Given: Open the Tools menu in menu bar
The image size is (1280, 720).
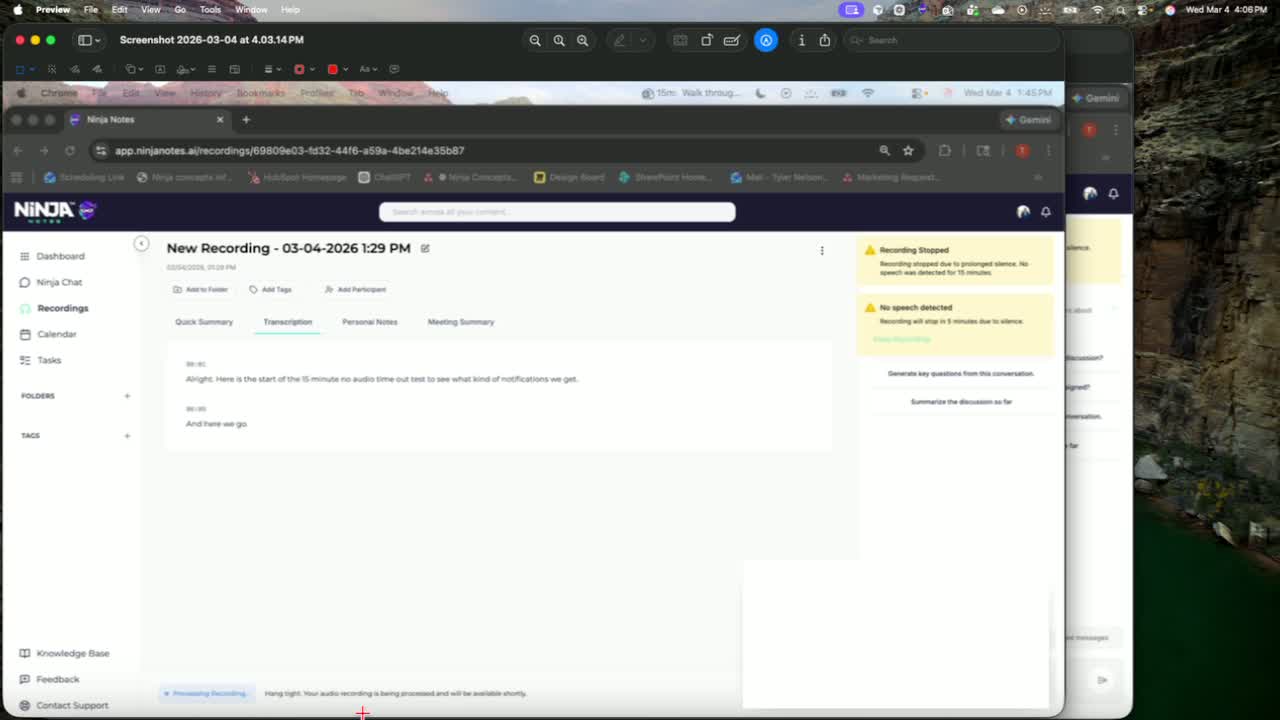Looking at the screenshot, I should (210, 9).
